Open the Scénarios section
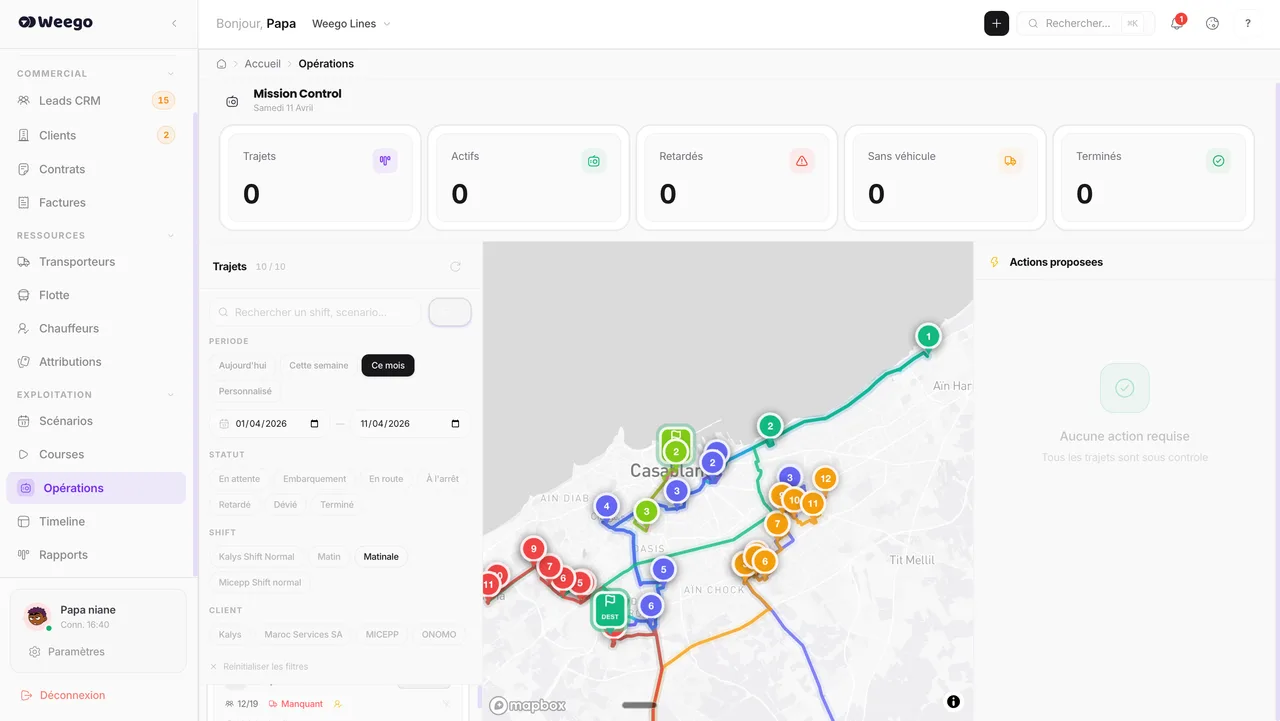Screen dimensions: 1280x721 (x=64, y=421)
